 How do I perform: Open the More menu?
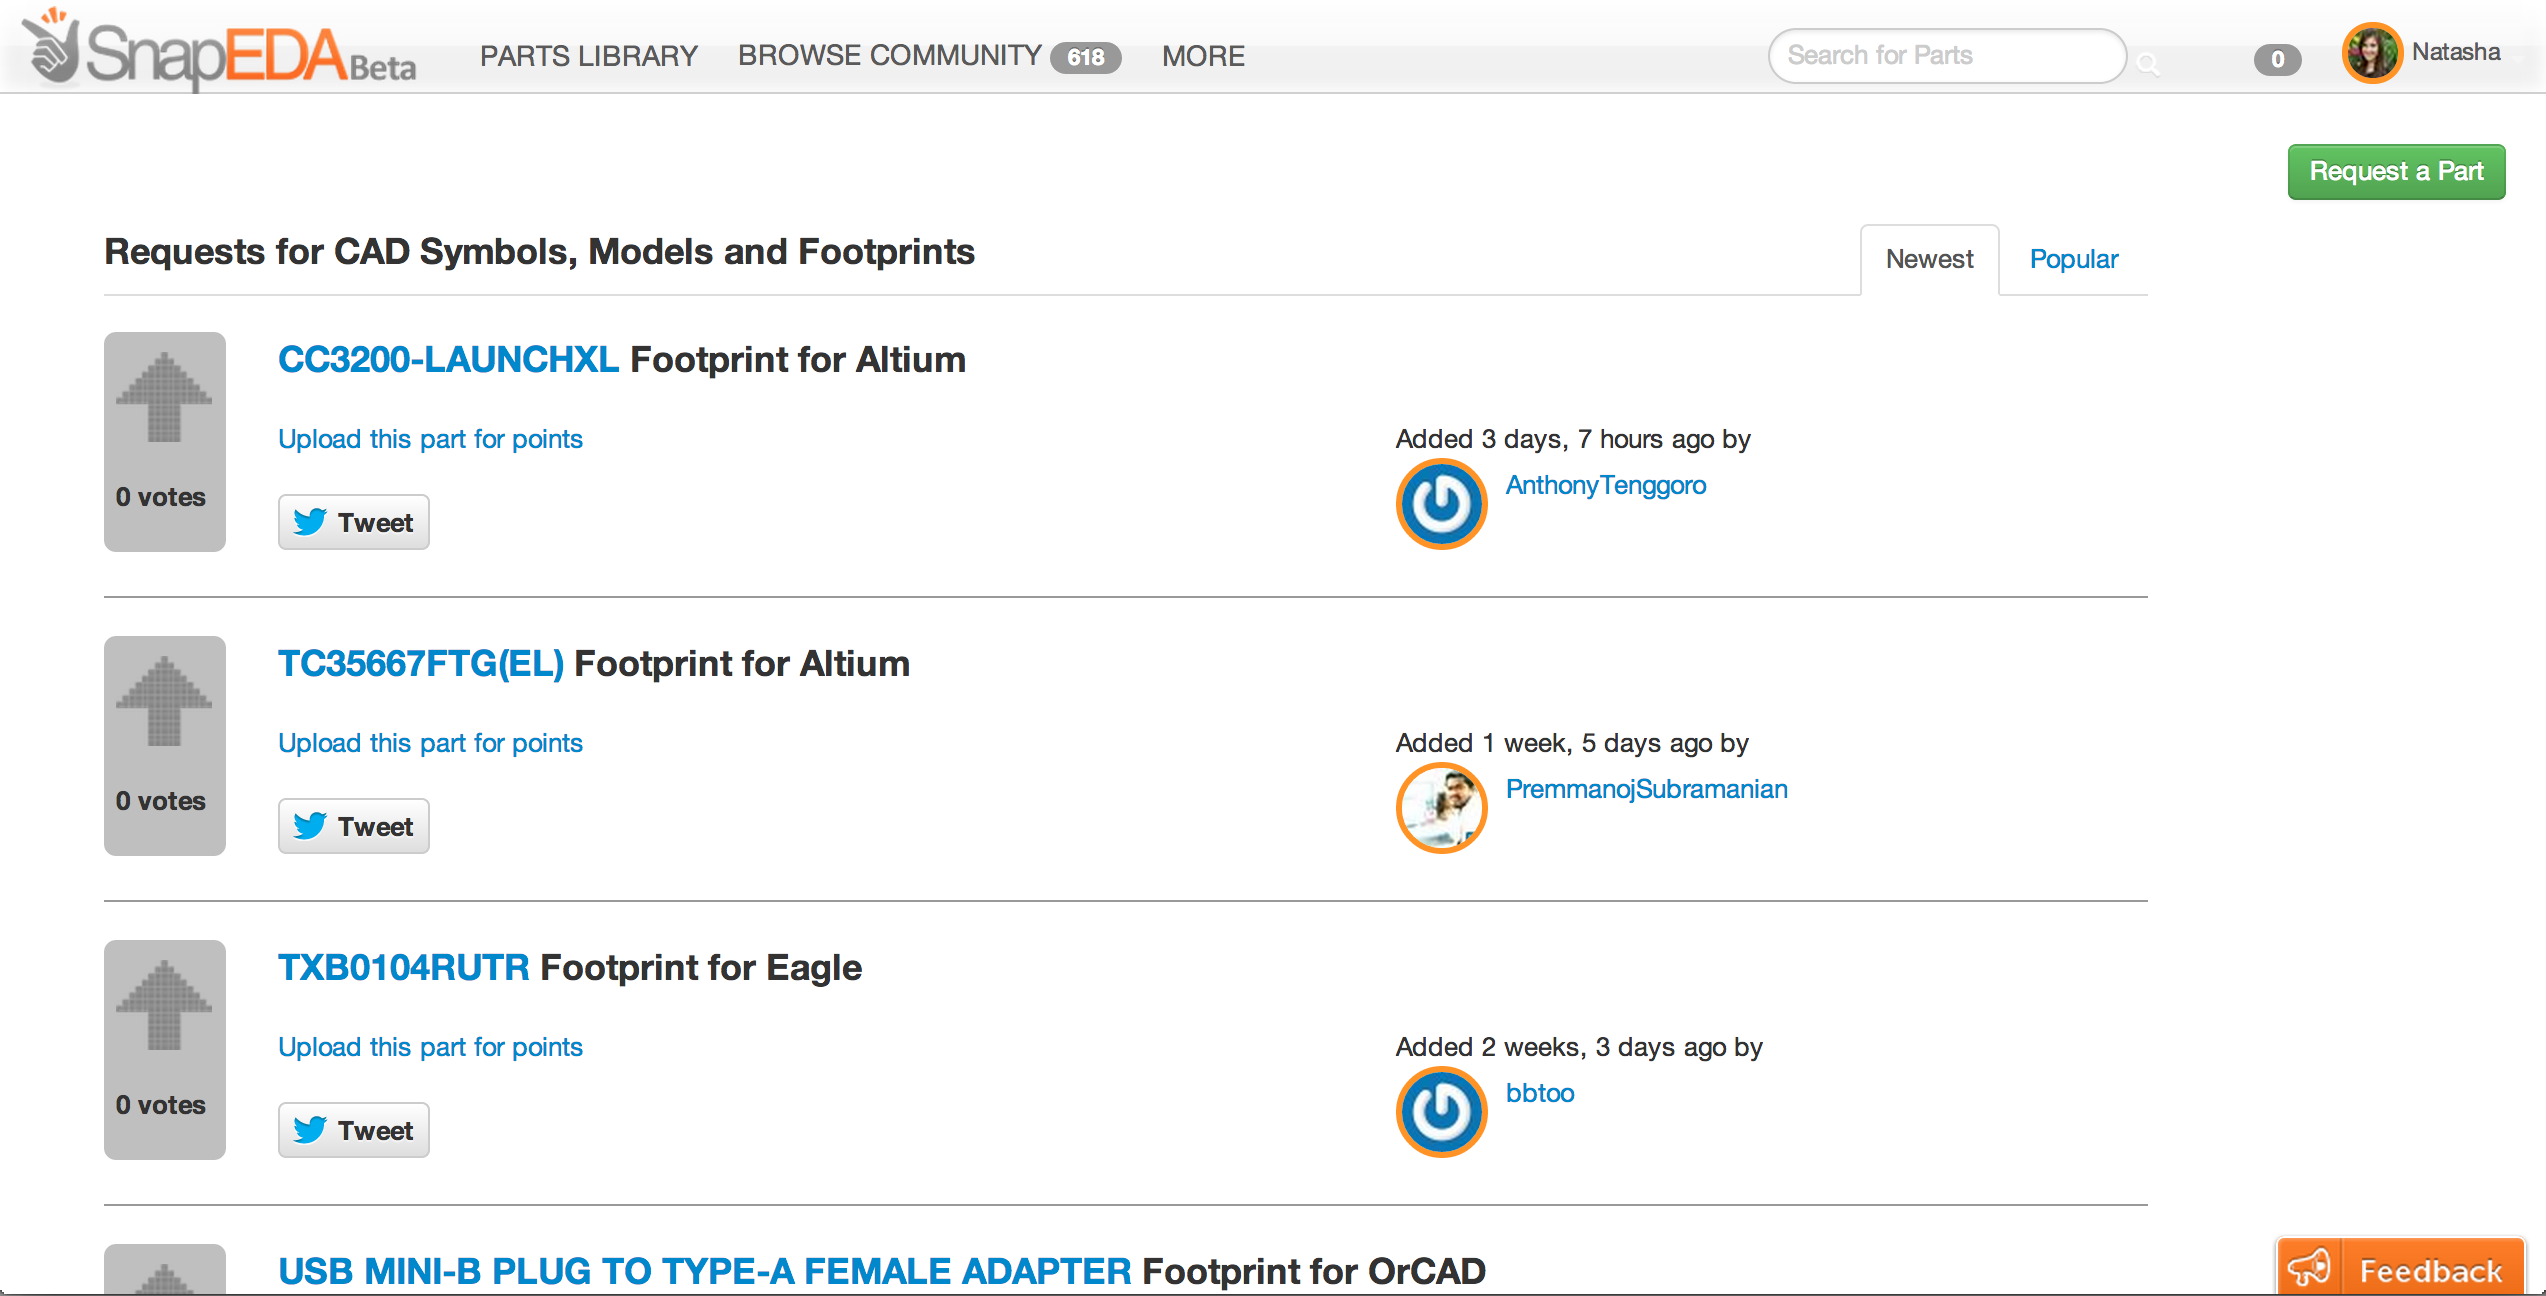tap(1203, 56)
